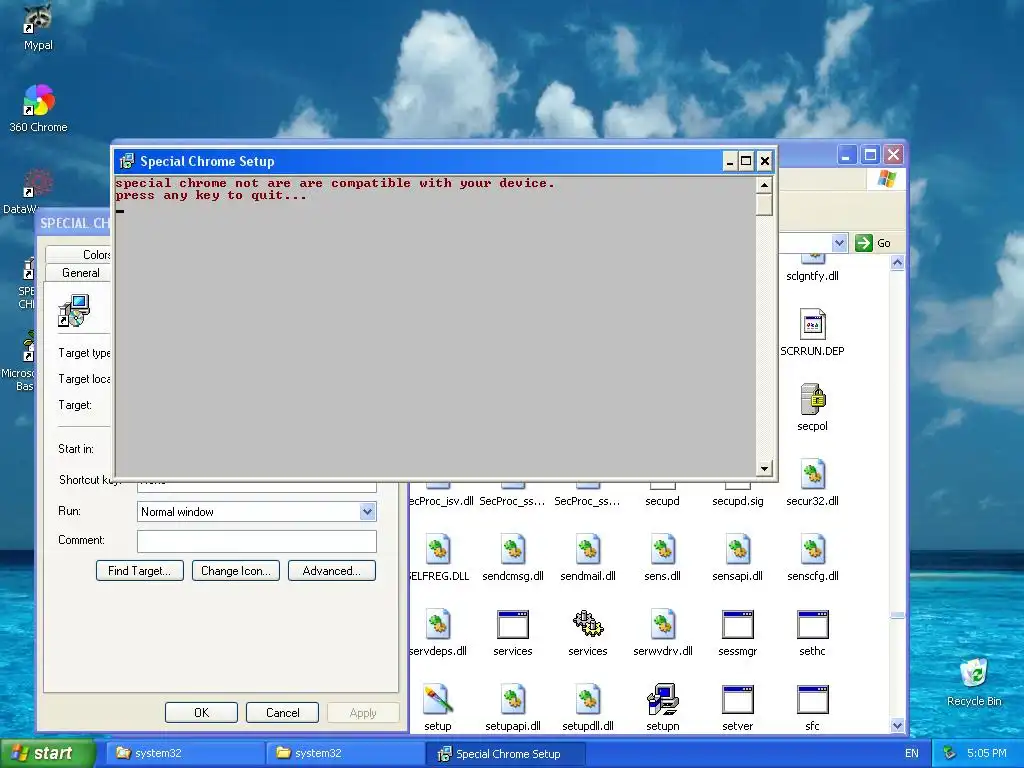Select the secupd file label
The image size is (1024, 768).
click(662, 501)
